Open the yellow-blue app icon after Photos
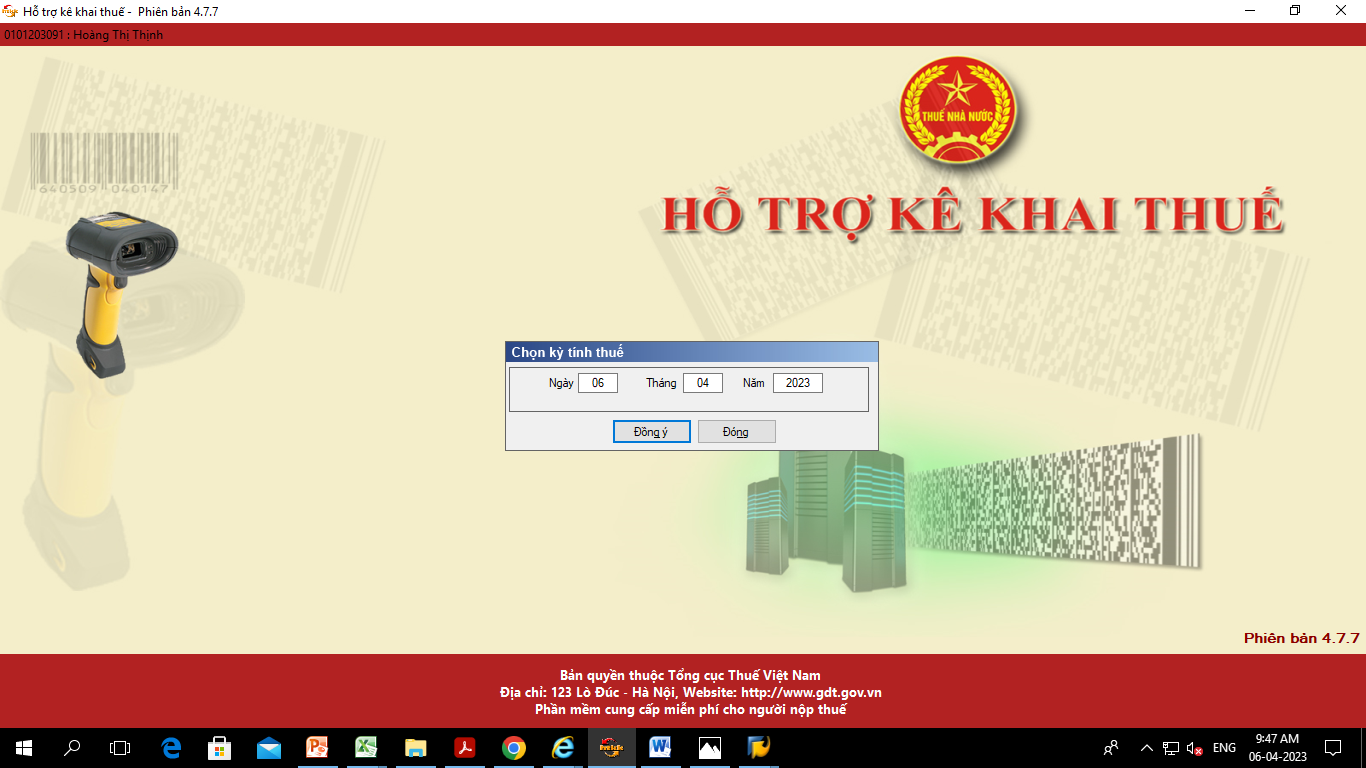Viewport: 1366px width, 768px height. (759, 747)
